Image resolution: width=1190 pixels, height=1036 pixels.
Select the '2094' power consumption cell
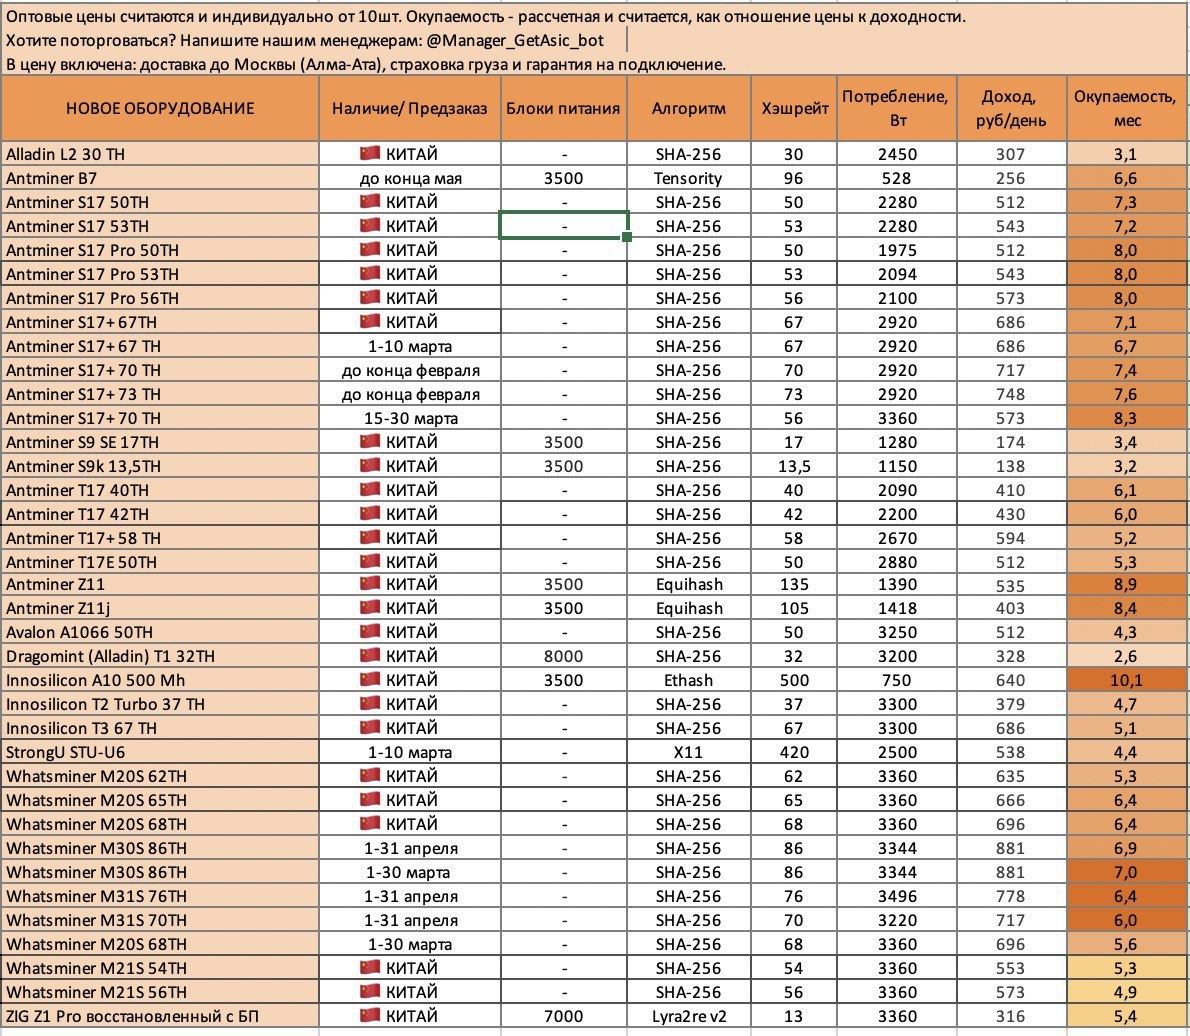(897, 274)
